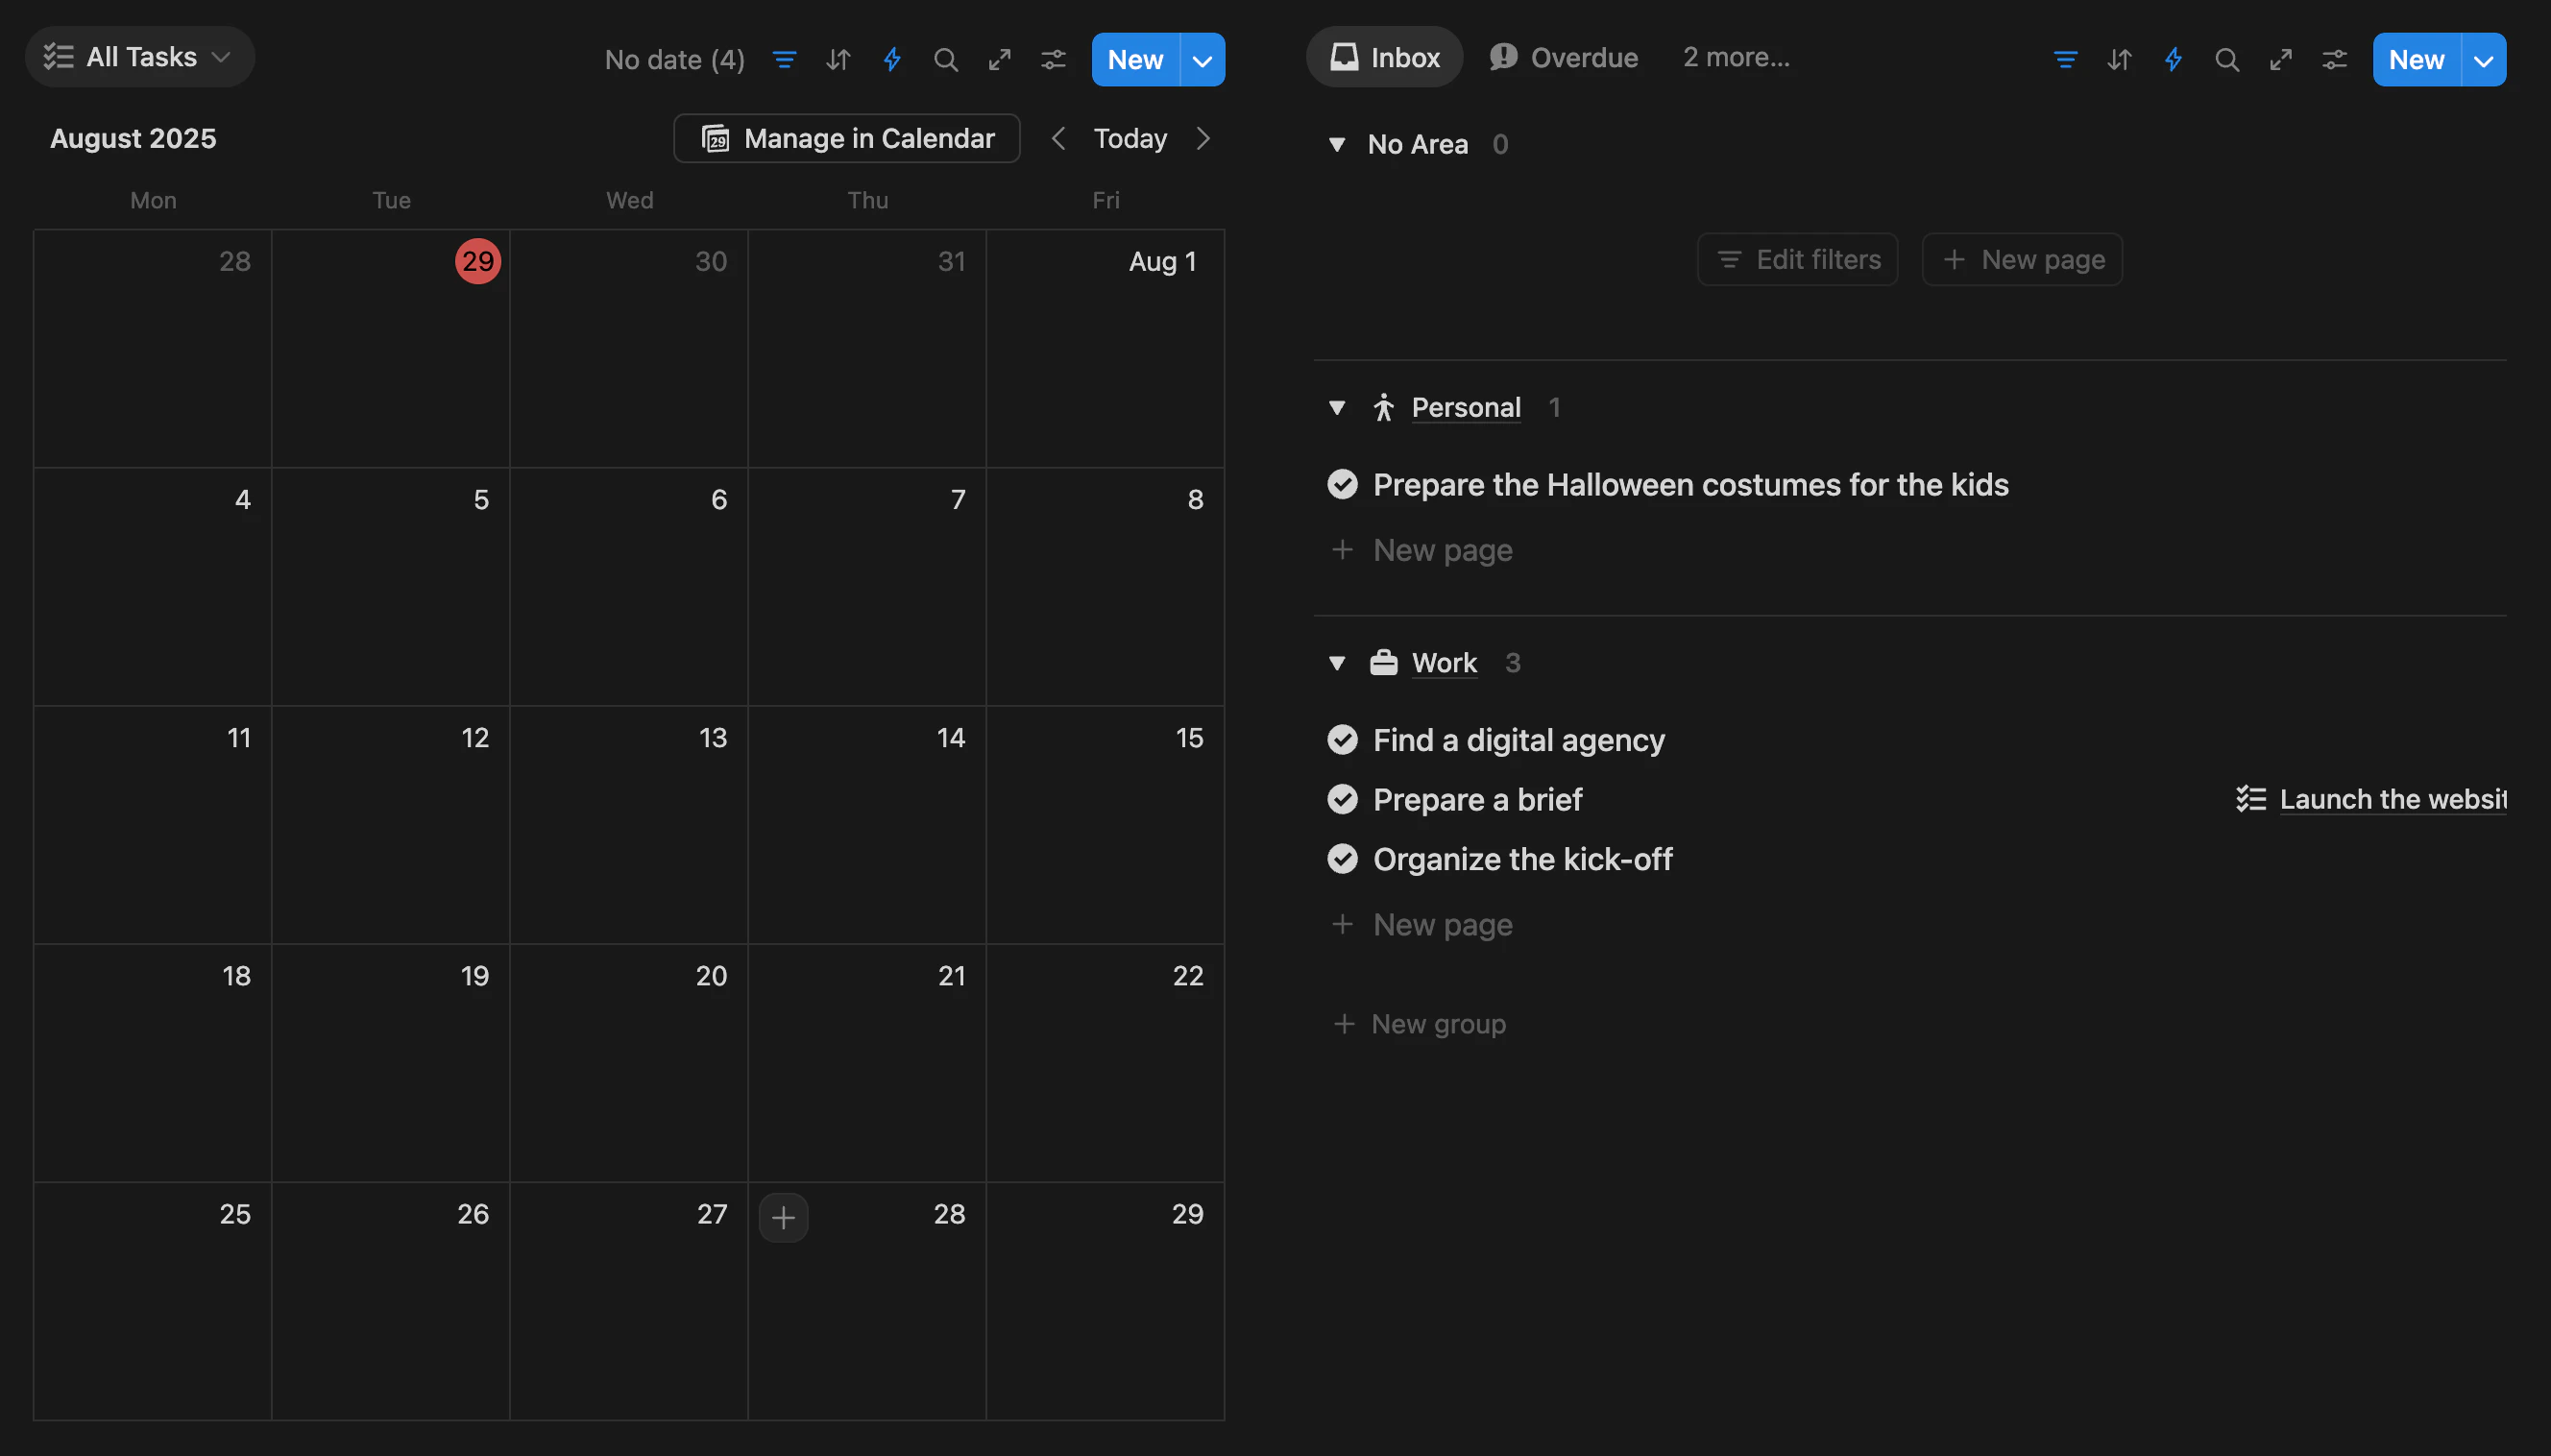Mark Prepare the Halloween costumes as done
The image size is (2551, 1456).
tap(1342, 484)
